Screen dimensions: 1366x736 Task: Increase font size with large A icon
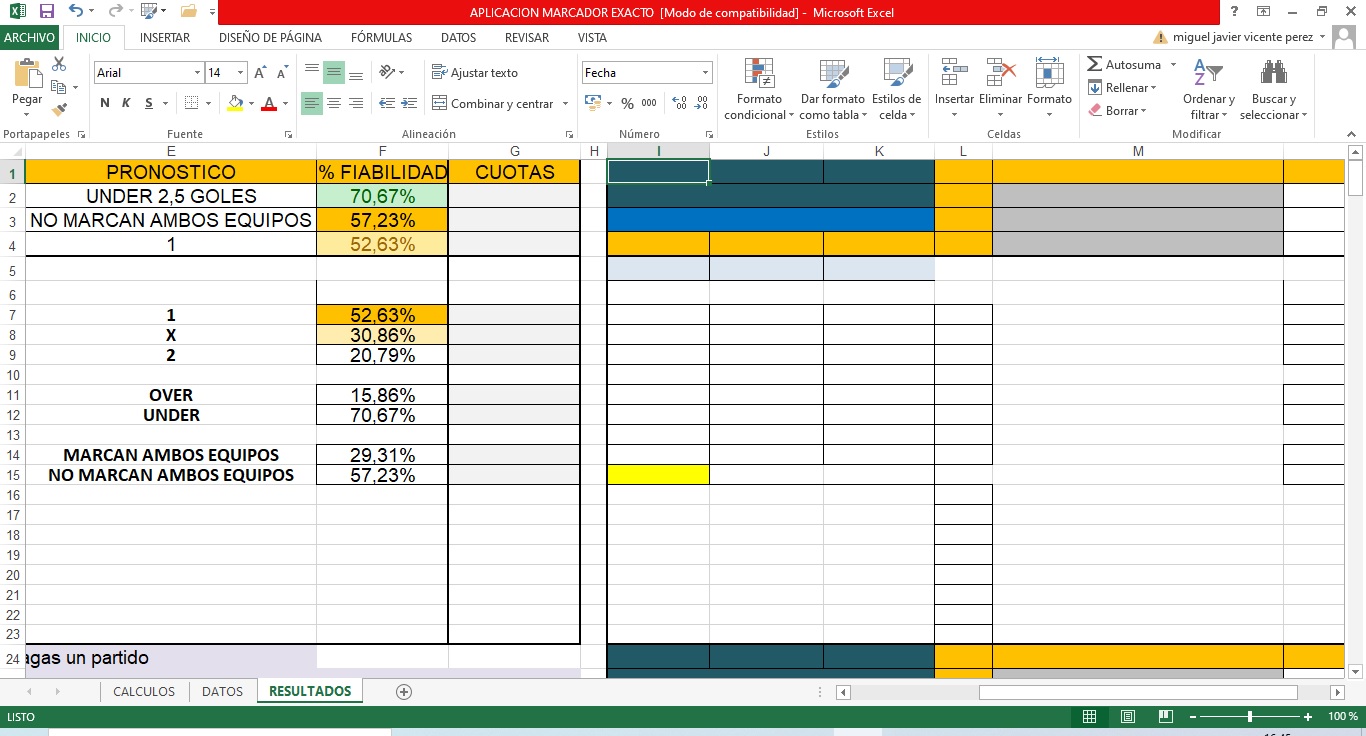pos(260,73)
